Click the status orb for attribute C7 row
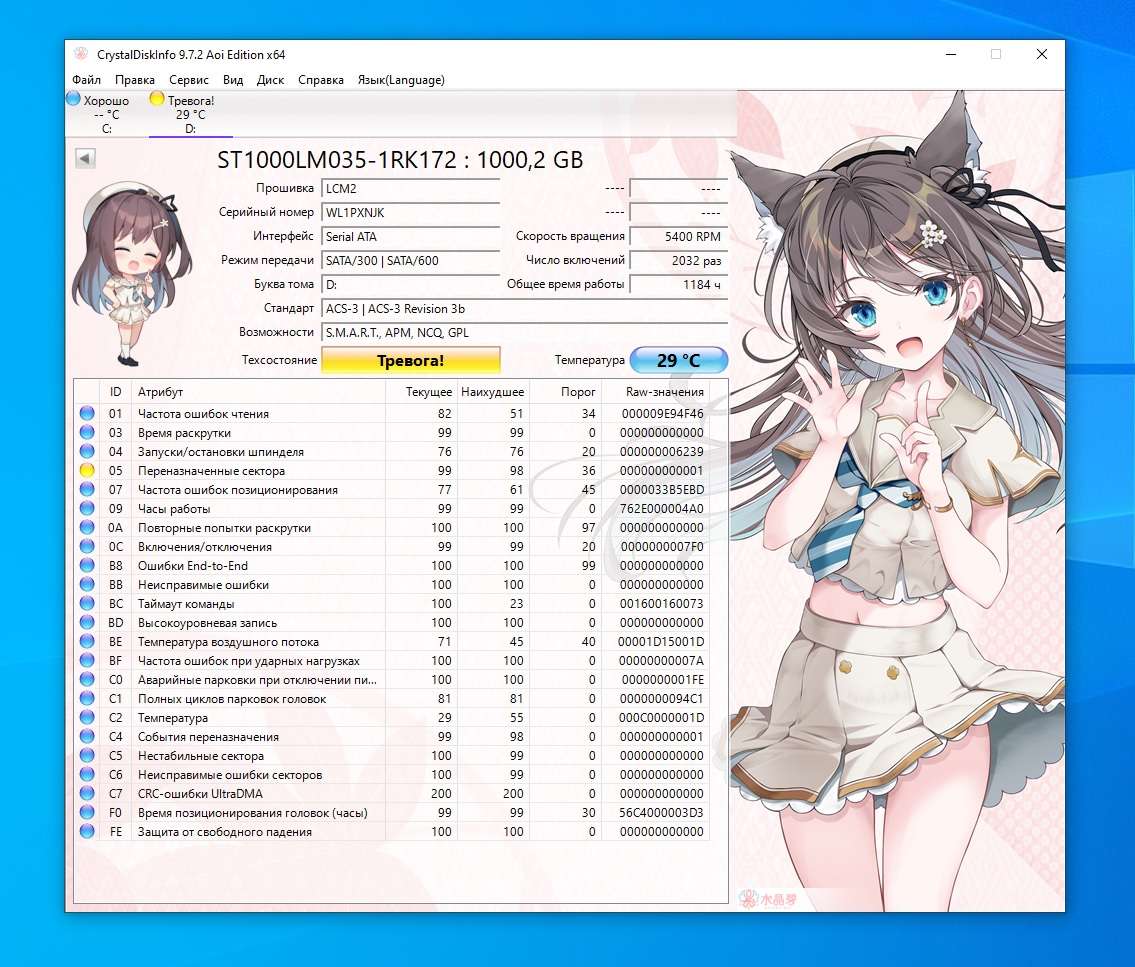Viewport: 1135px width, 967px height. [x=87, y=793]
